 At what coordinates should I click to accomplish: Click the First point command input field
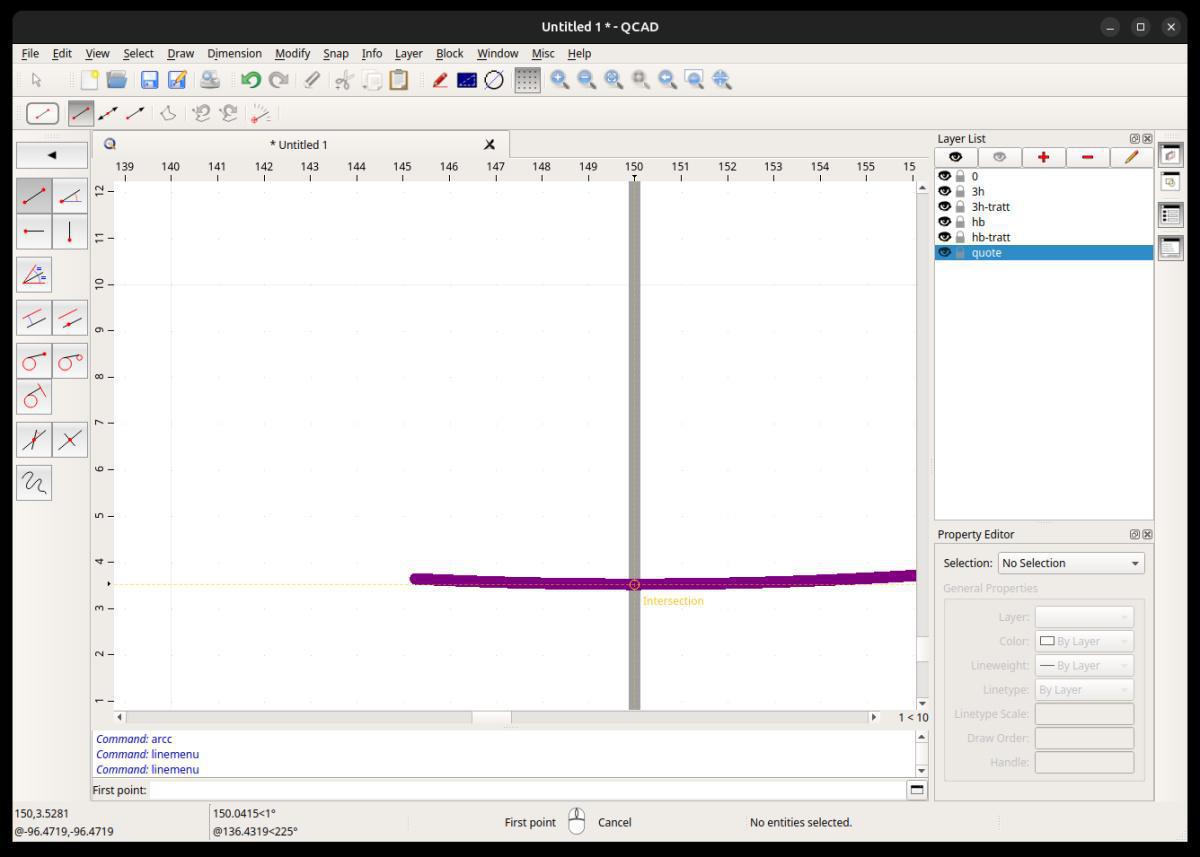pos(527,790)
